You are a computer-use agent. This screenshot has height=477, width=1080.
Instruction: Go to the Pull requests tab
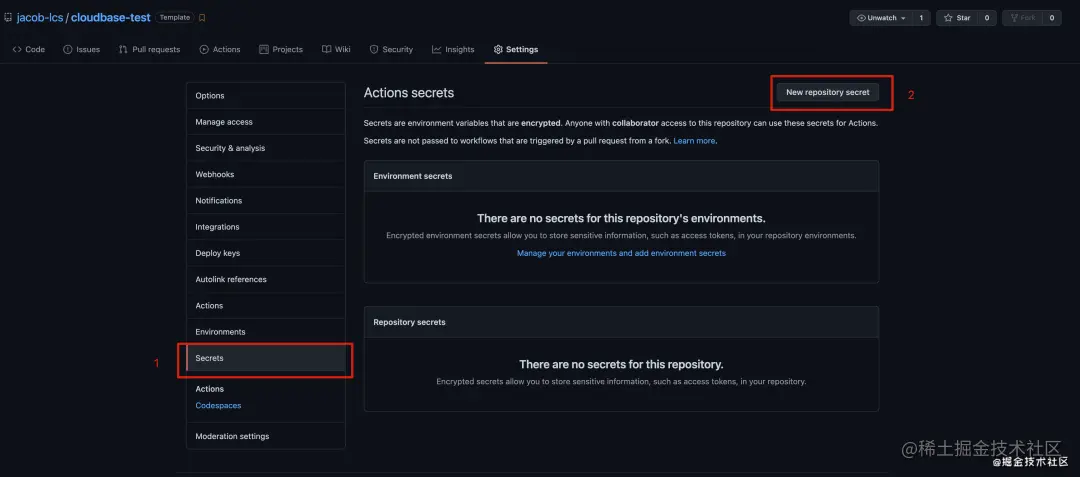tap(150, 49)
